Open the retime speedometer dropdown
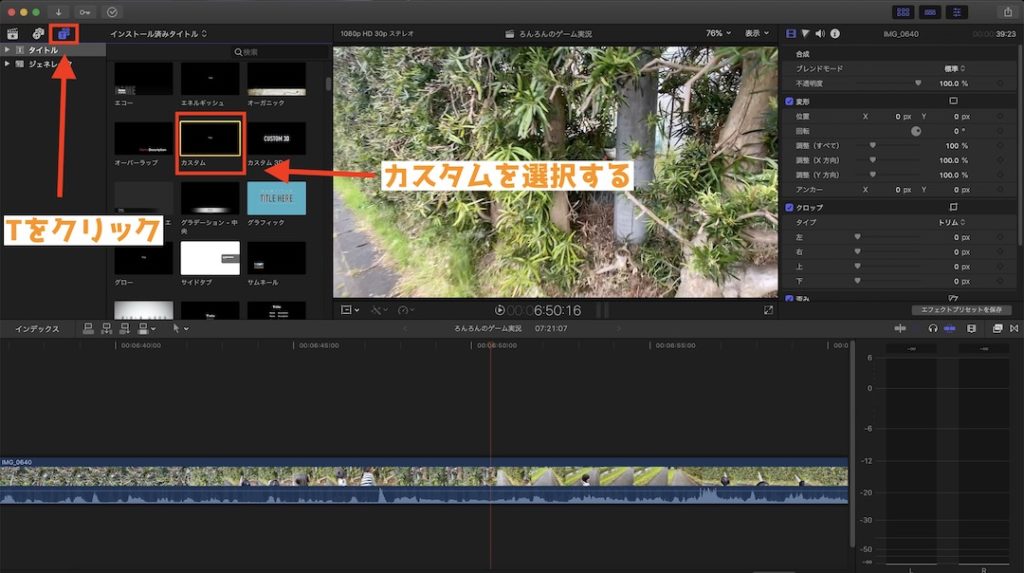This screenshot has height=573, width=1024. pyautogui.click(x=406, y=310)
